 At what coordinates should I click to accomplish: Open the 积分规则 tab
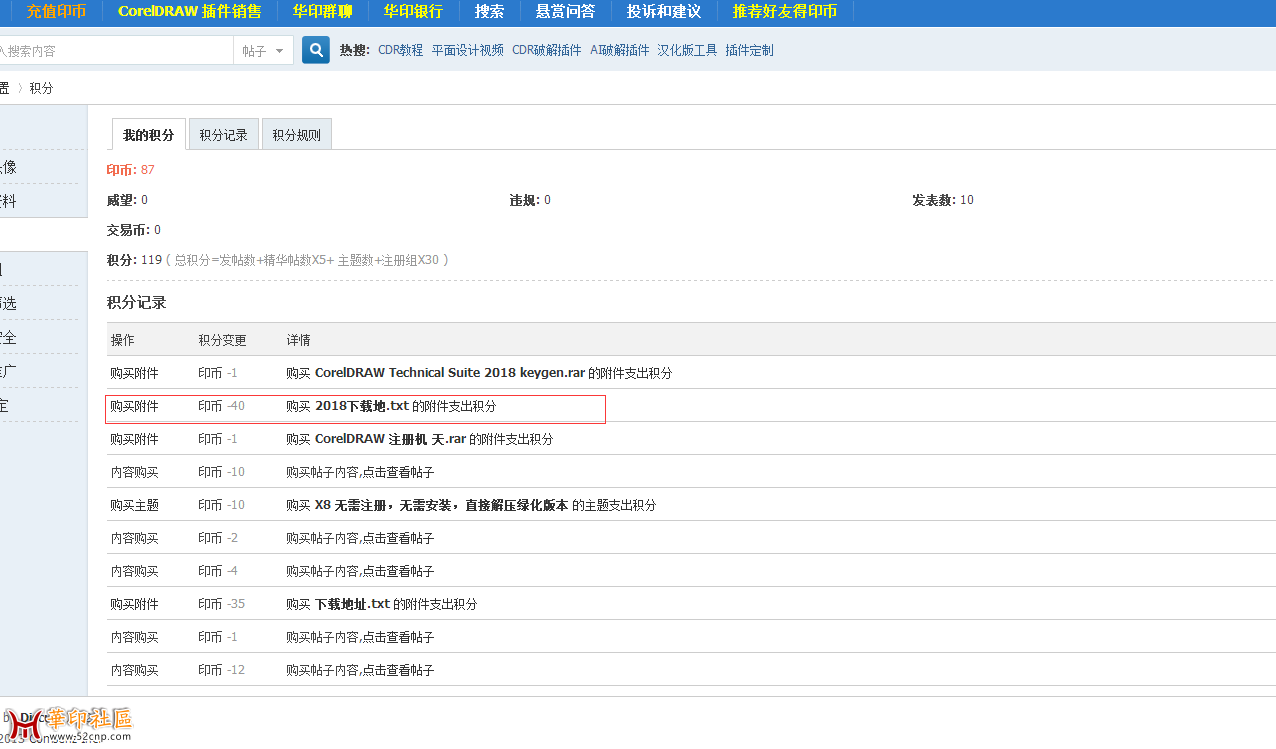[296, 133]
